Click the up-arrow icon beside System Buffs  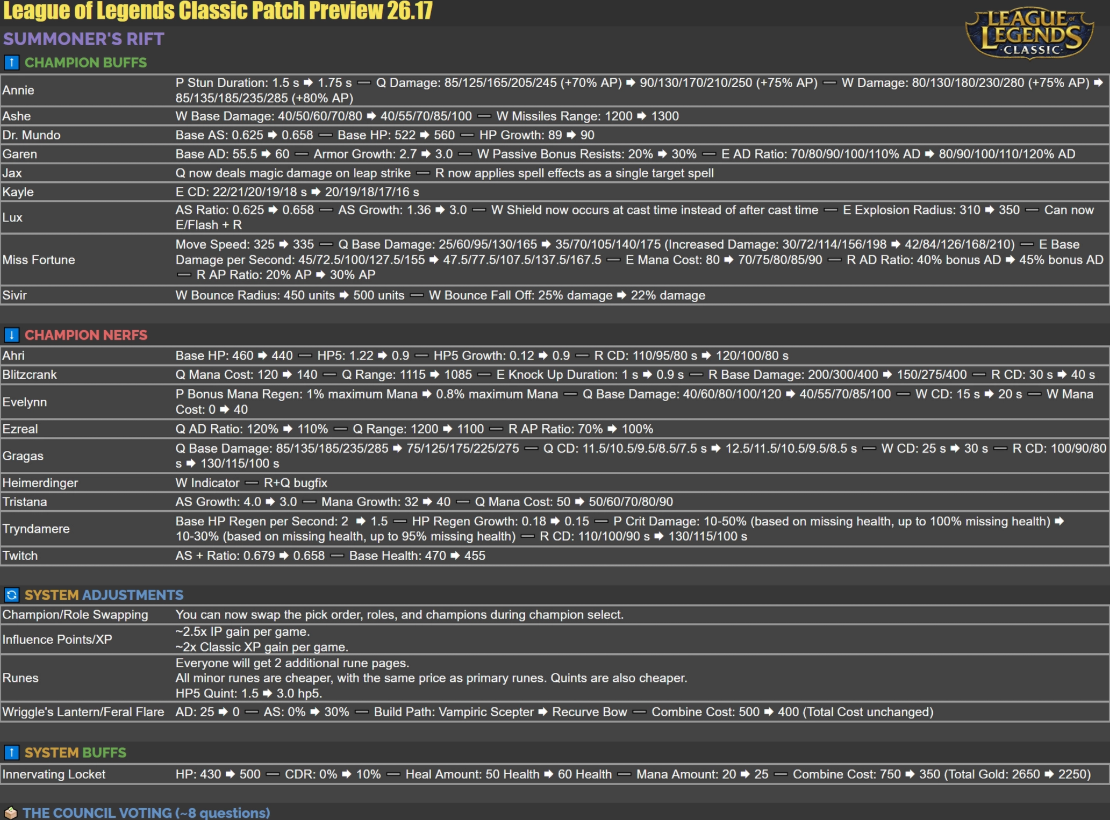pos(11,752)
